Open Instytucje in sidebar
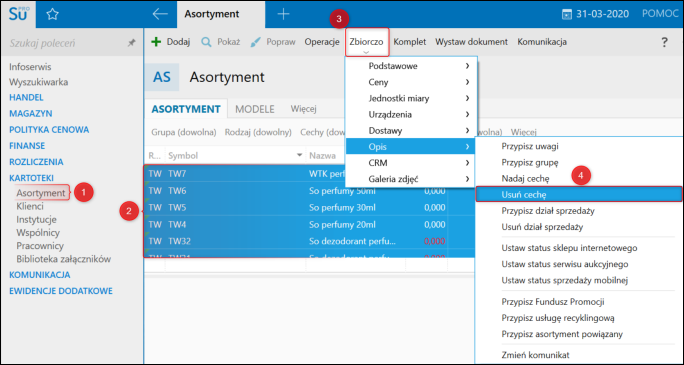Image resolution: width=684 pixels, height=365 pixels. pyautogui.click(x=36, y=219)
